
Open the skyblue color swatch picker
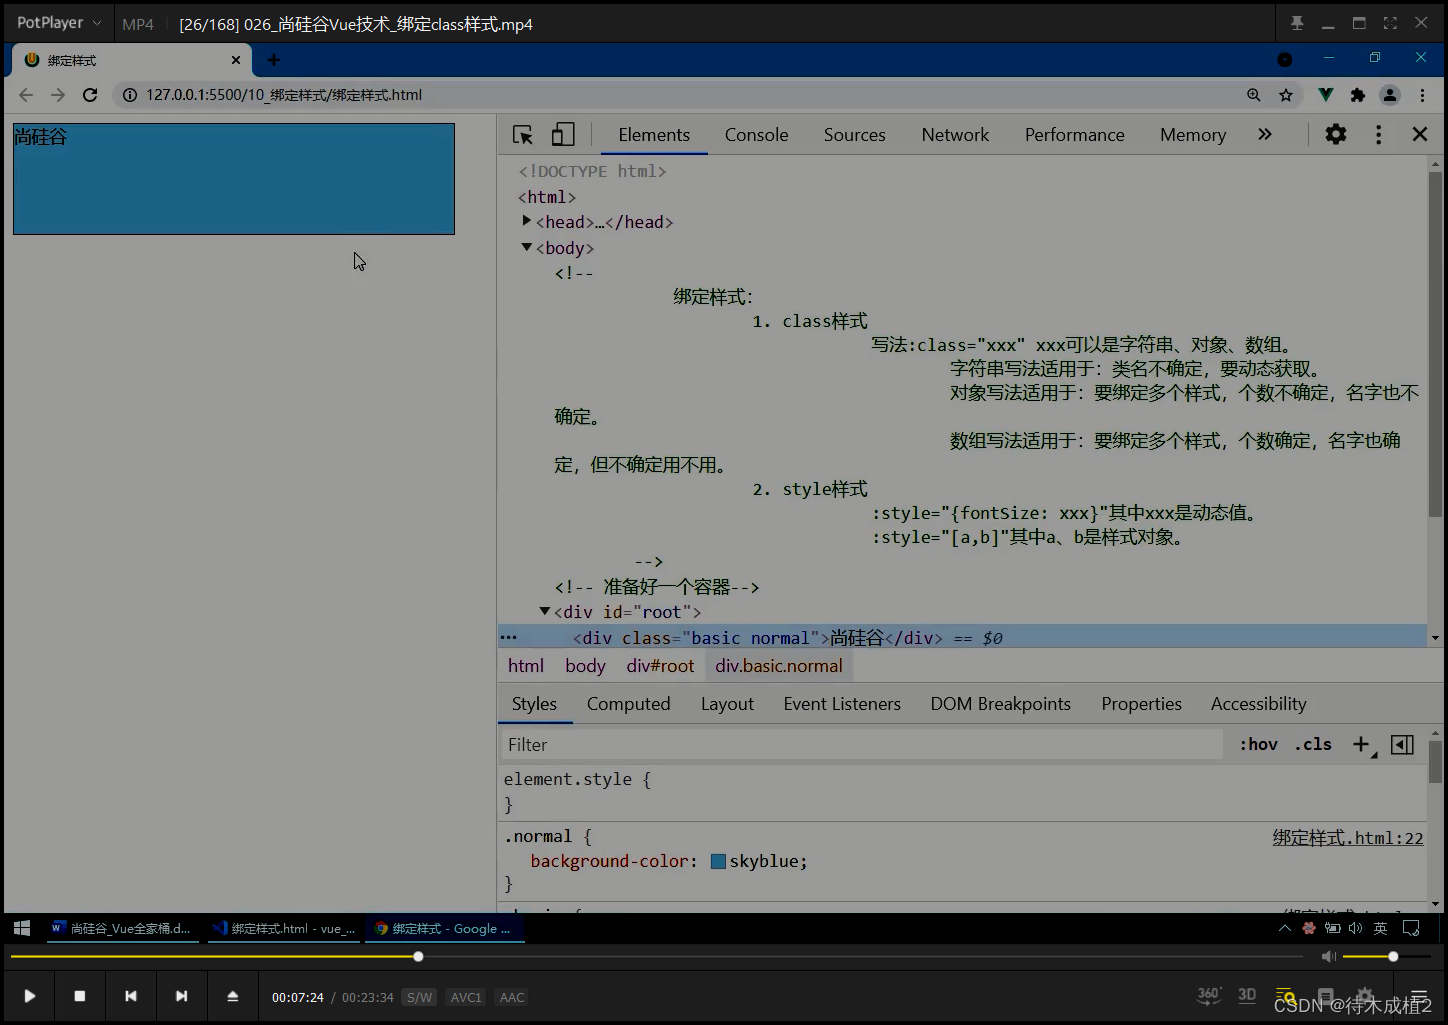point(718,861)
